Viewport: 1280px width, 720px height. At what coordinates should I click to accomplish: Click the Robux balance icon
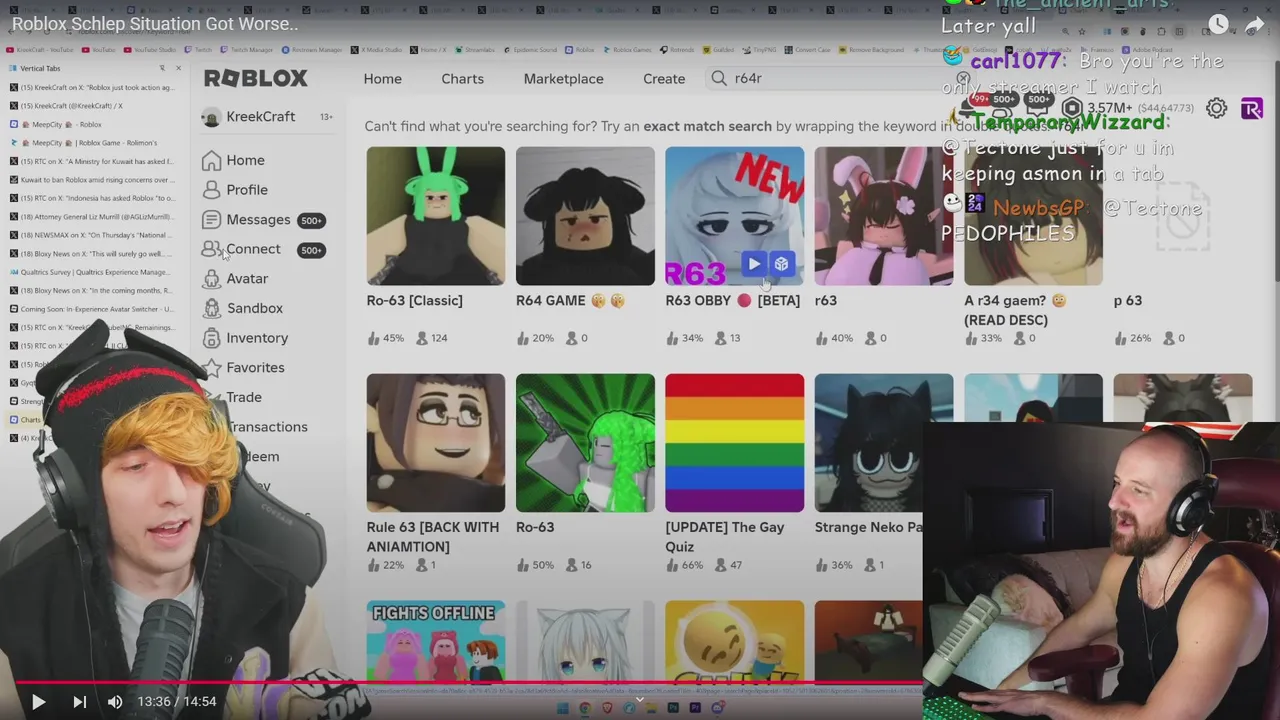(x=1073, y=108)
